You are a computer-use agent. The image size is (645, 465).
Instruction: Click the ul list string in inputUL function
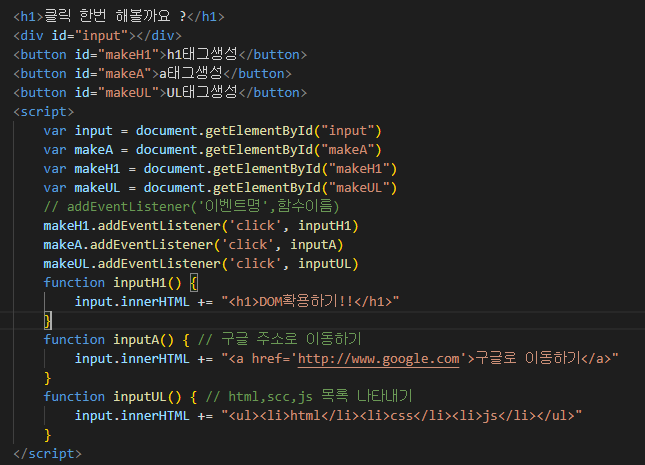[401, 415]
